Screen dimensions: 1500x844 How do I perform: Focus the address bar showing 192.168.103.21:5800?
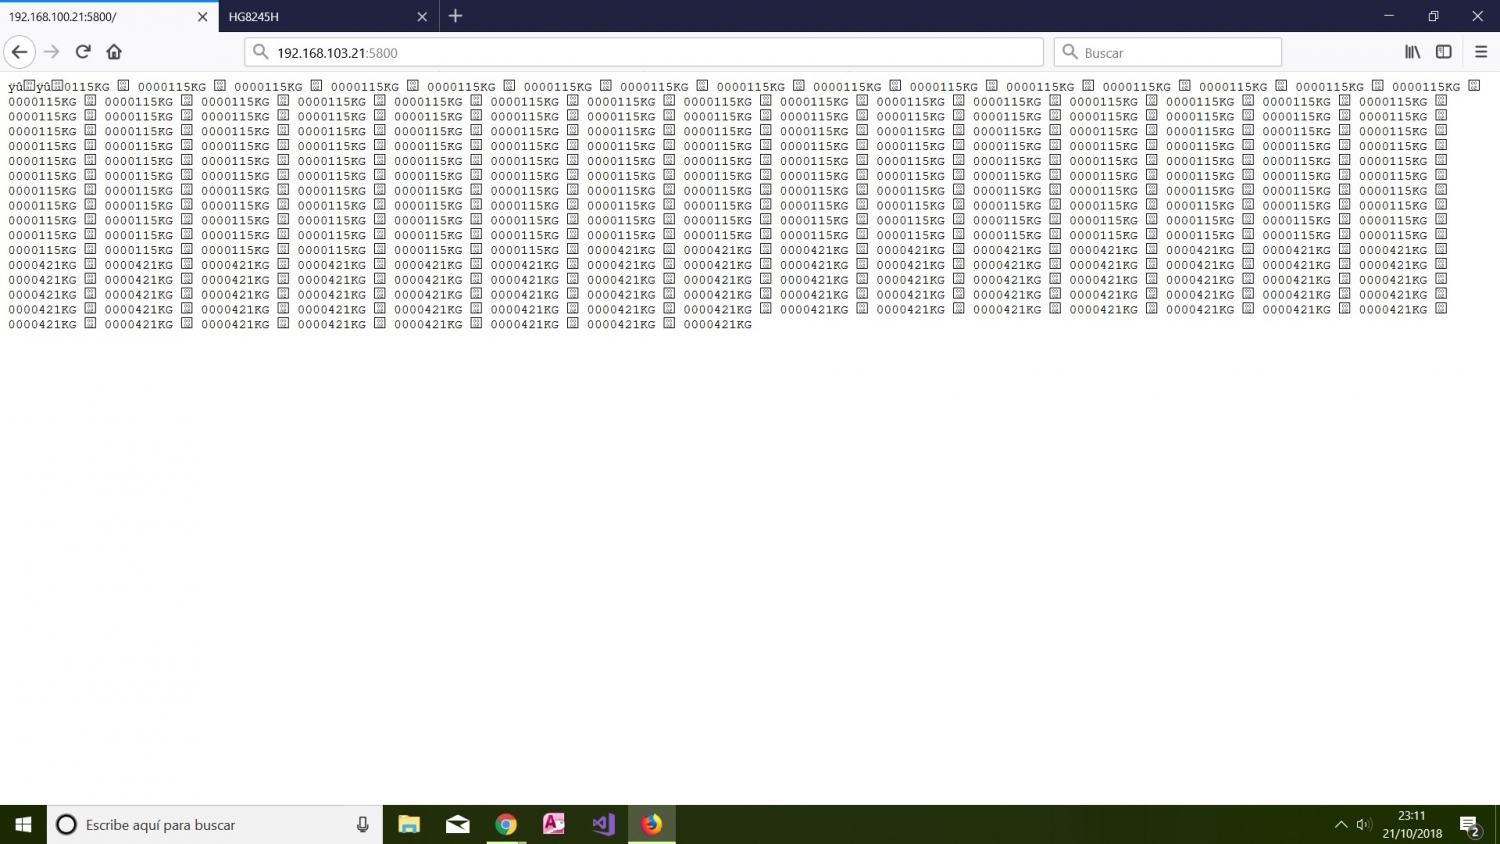[x=644, y=52]
